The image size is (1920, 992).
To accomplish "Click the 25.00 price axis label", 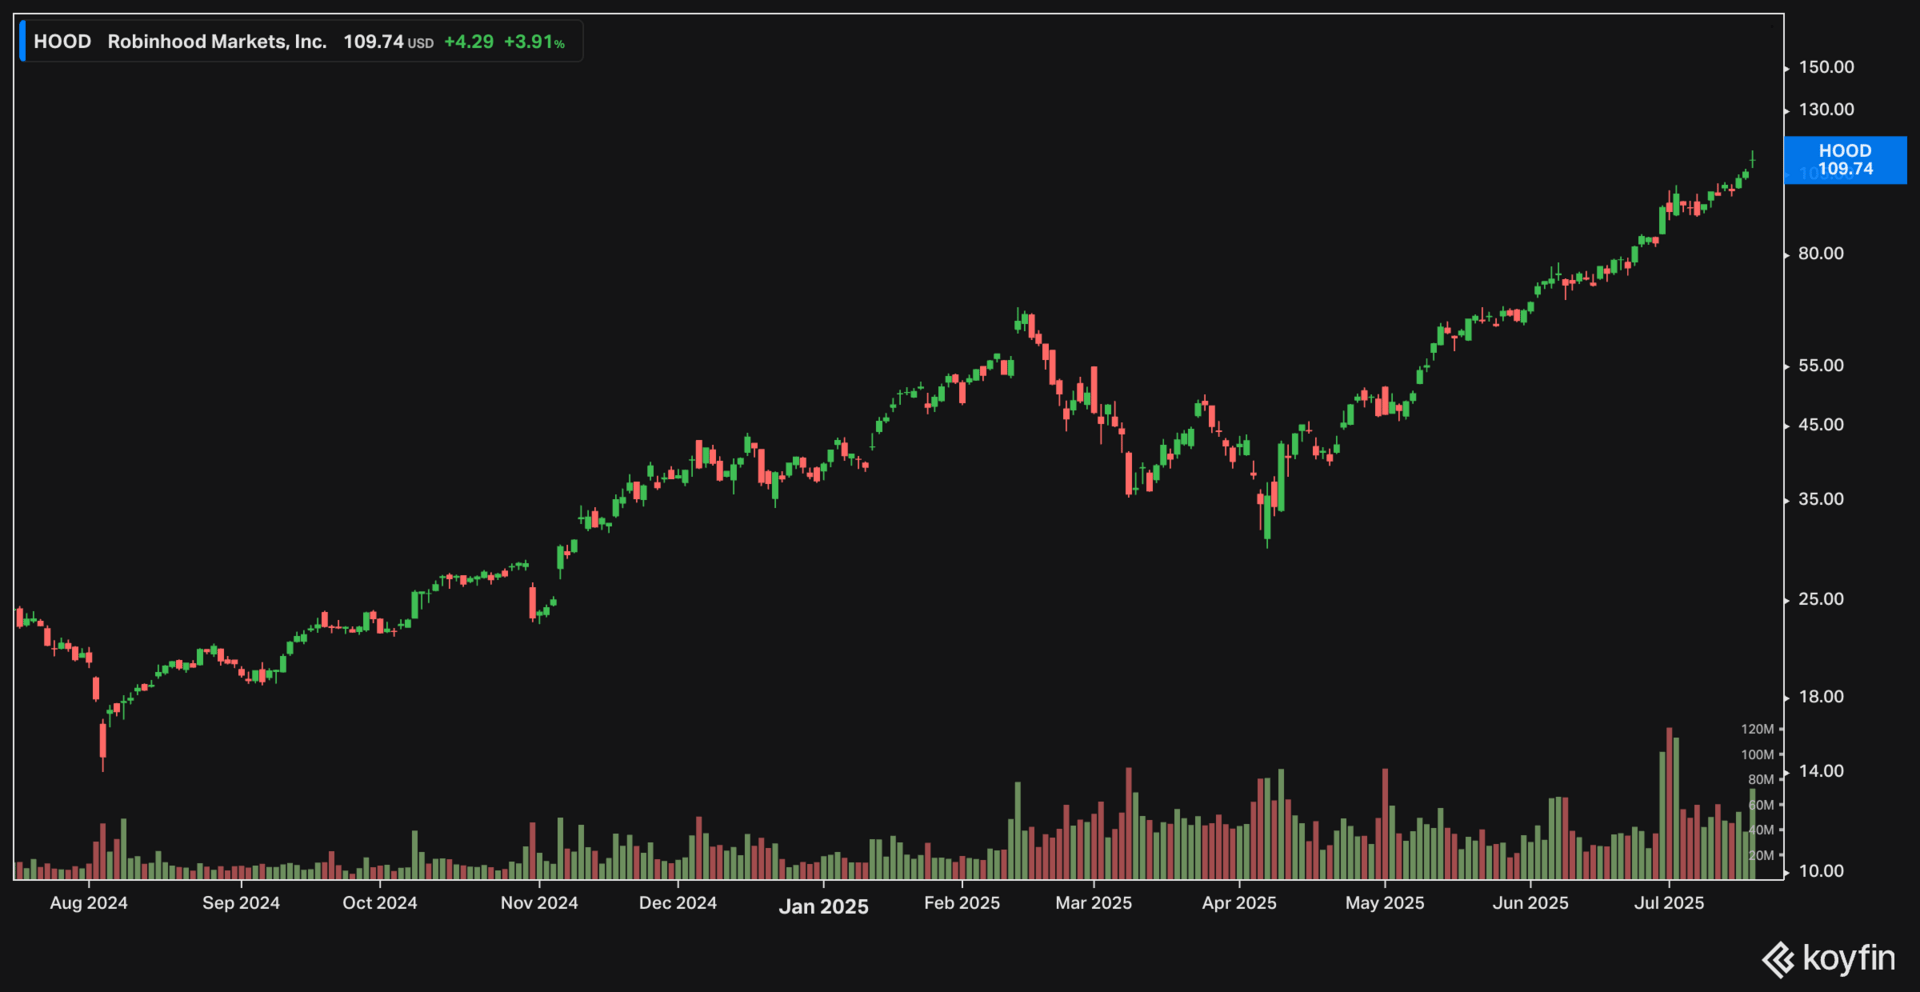I will click(1821, 599).
